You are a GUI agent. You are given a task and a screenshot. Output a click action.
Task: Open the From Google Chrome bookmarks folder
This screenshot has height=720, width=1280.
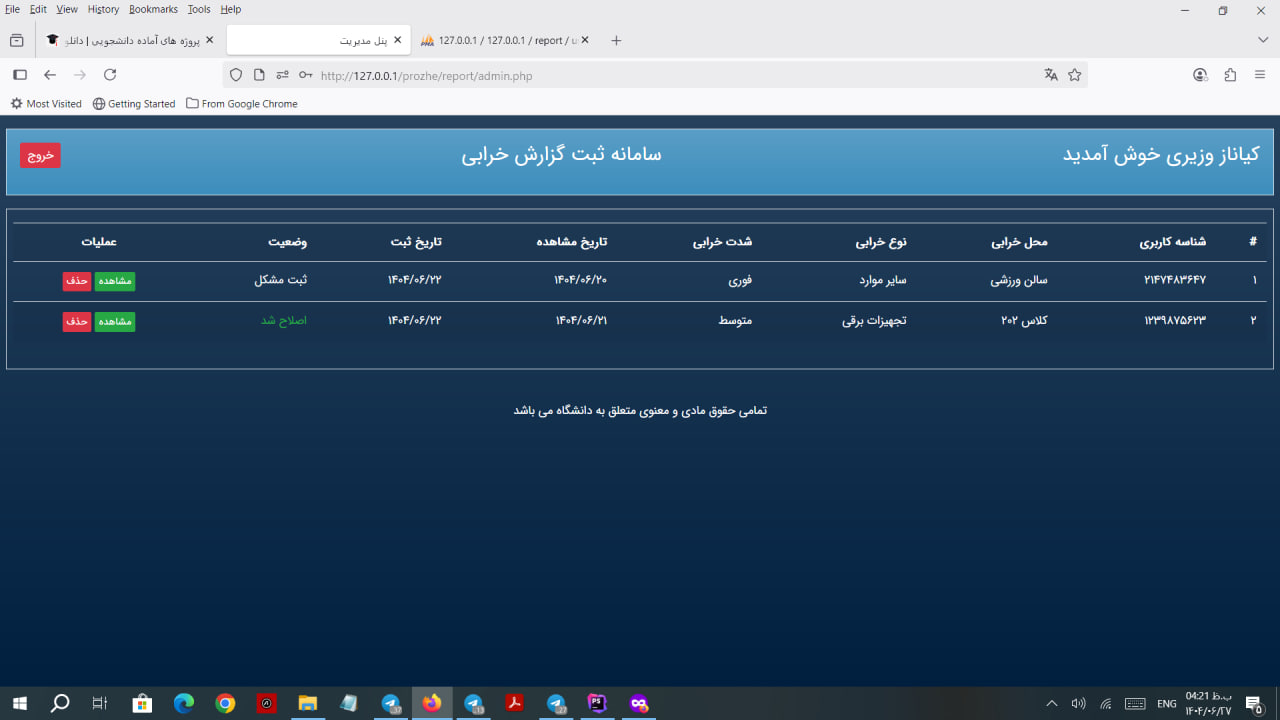(242, 104)
